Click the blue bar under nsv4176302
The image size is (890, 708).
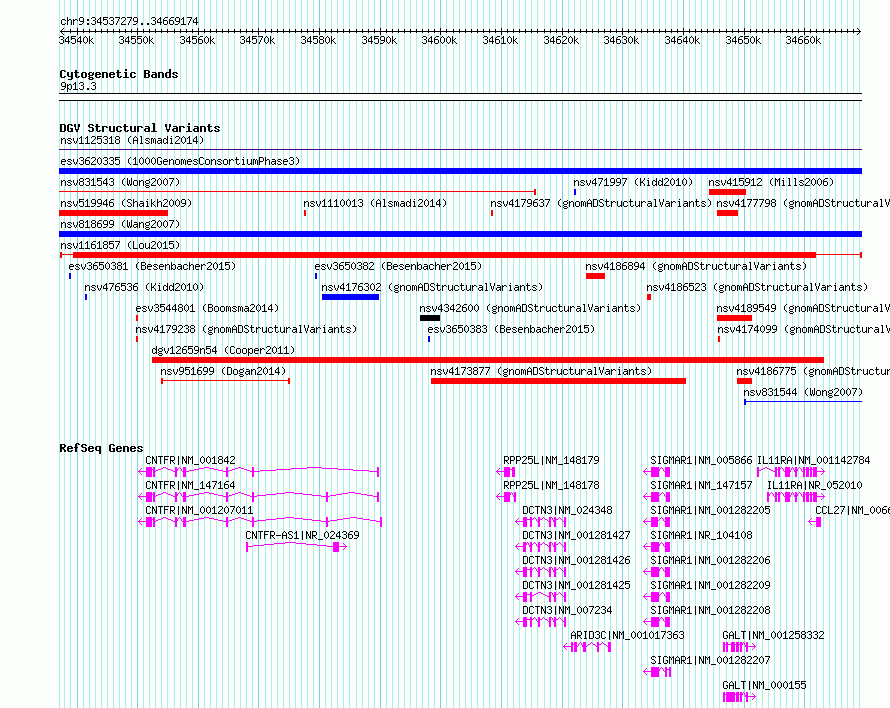pos(350,297)
